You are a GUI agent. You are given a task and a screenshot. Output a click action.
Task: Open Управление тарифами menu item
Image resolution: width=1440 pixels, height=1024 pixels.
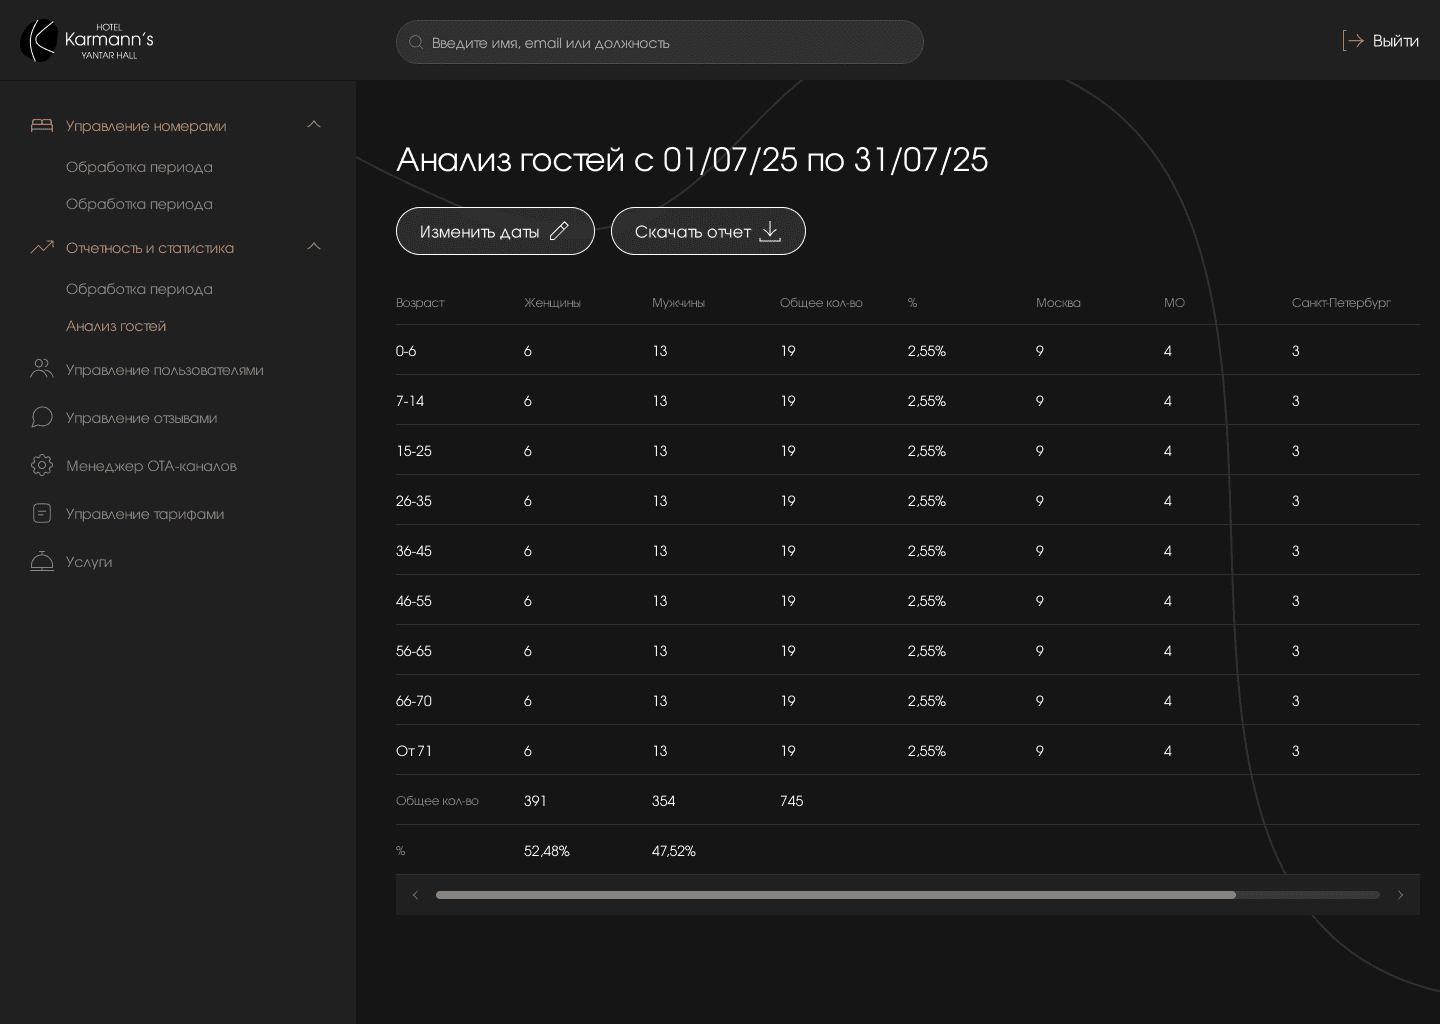coord(145,514)
